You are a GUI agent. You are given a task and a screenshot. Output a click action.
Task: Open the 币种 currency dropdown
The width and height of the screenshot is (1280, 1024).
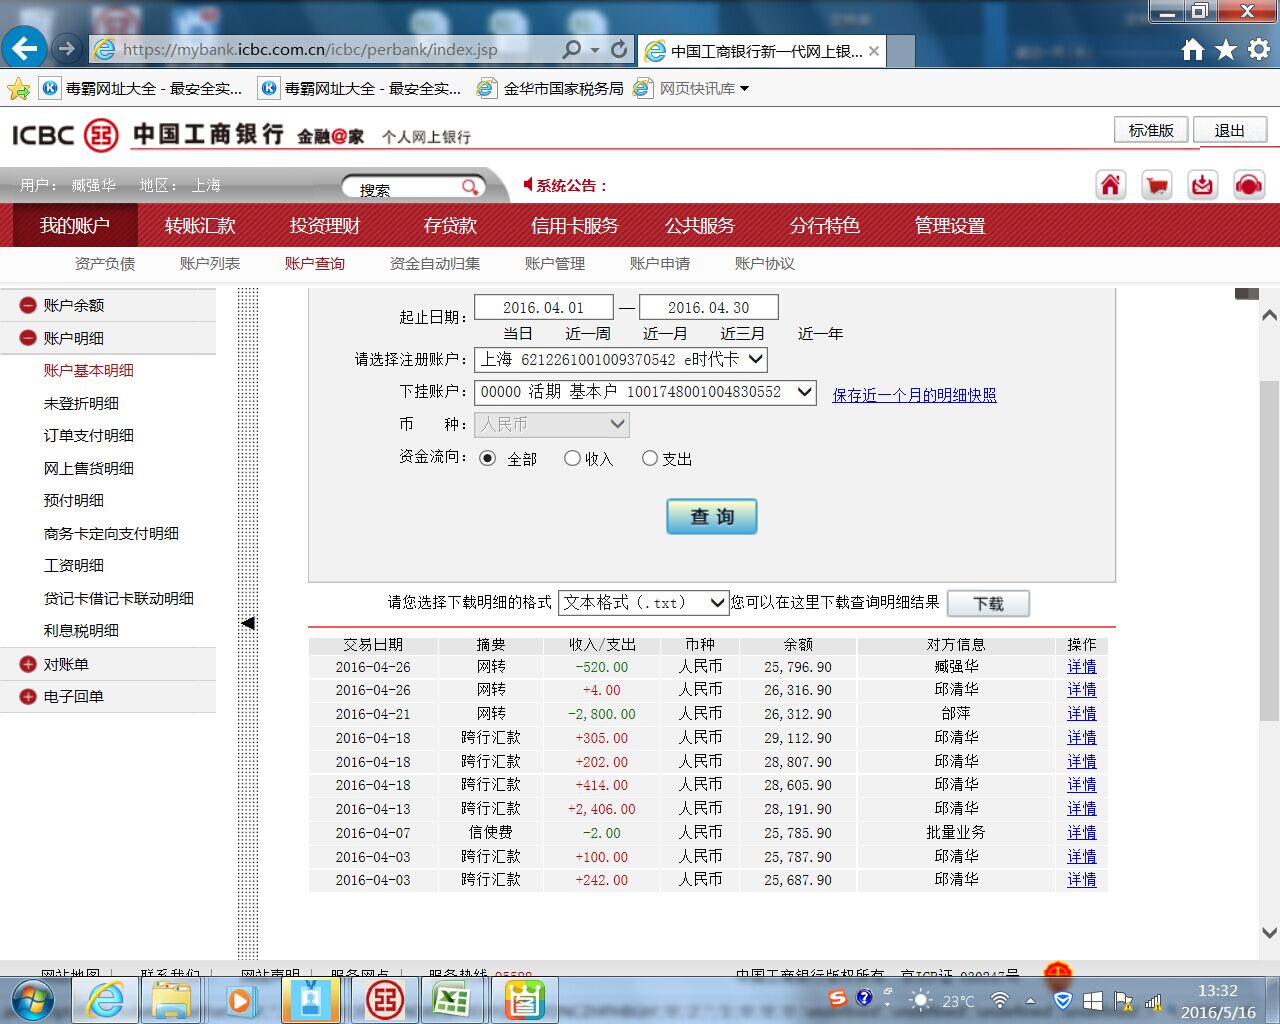click(552, 424)
